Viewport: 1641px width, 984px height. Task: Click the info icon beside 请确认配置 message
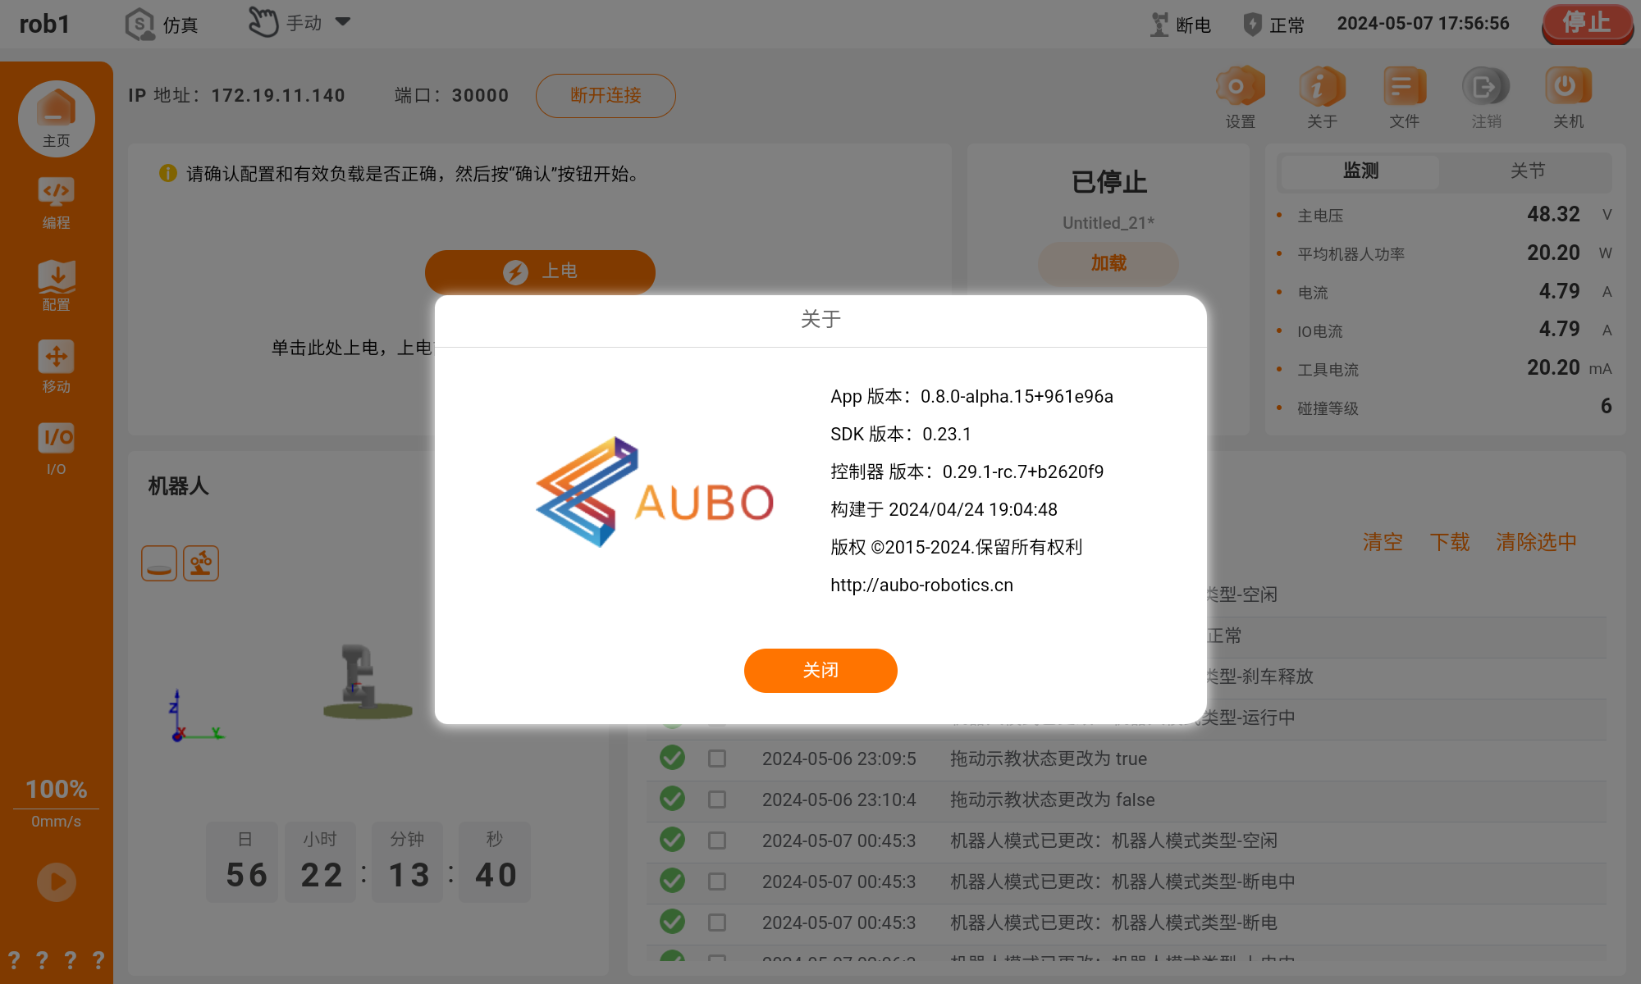[168, 173]
